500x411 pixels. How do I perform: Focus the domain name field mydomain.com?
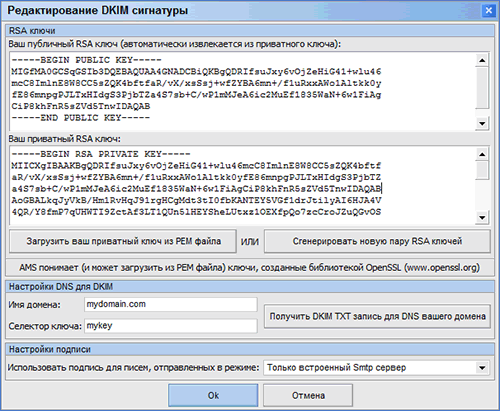click(171, 304)
